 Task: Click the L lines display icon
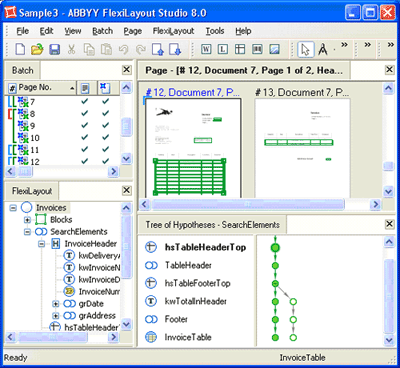(223, 49)
